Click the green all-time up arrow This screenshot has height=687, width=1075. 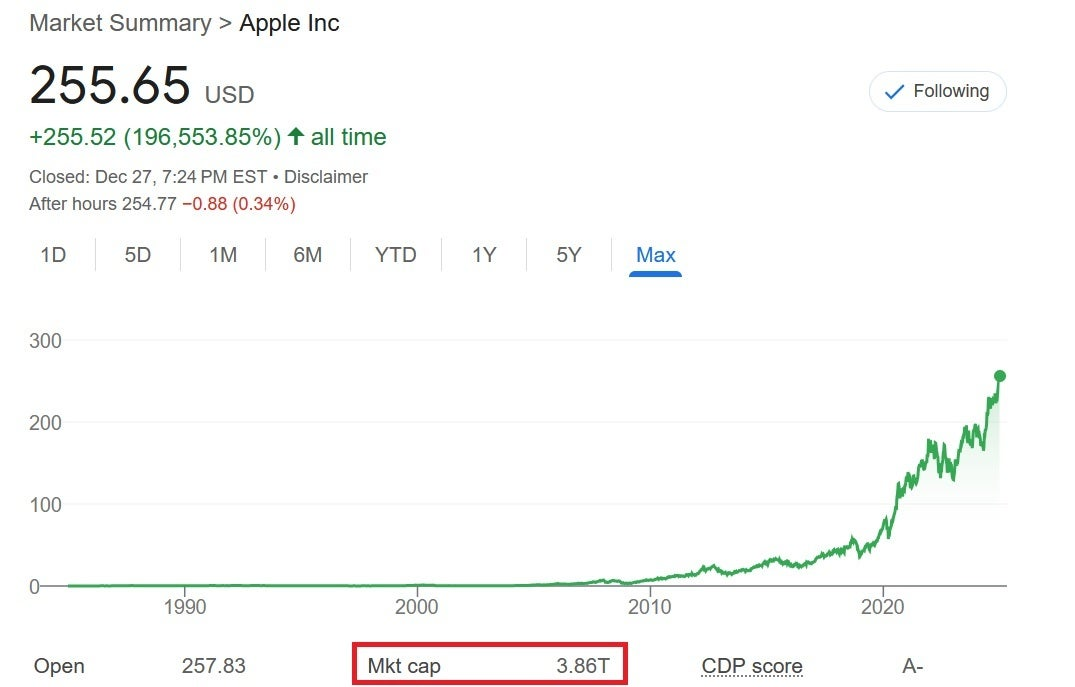pyautogui.click(x=296, y=136)
